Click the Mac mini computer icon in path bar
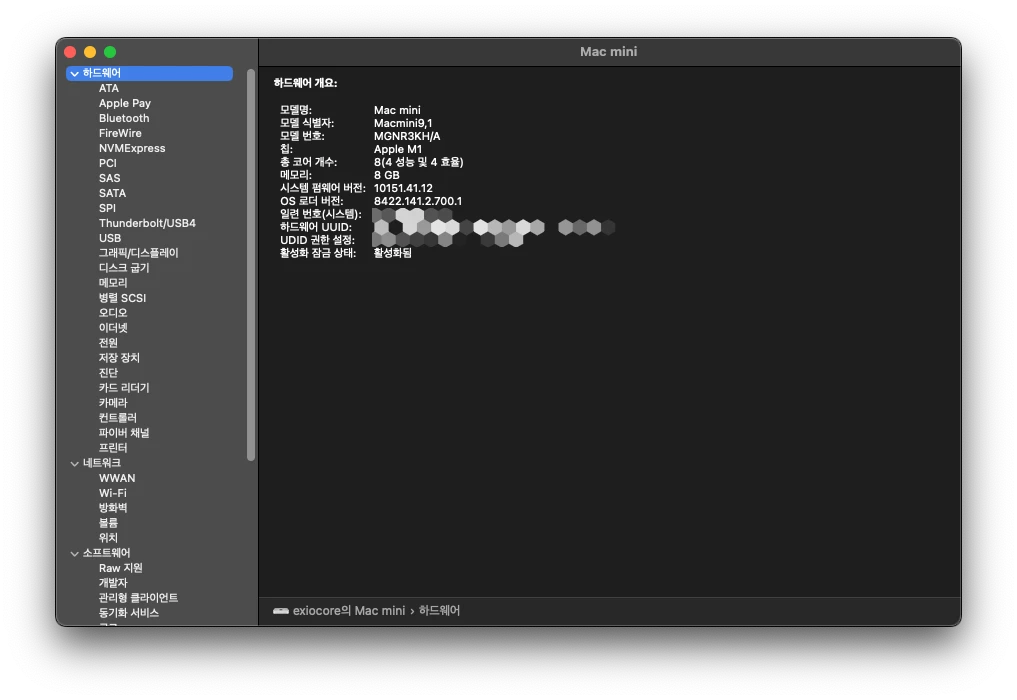The width and height of the screenshot is (1017, 700). 281,611
